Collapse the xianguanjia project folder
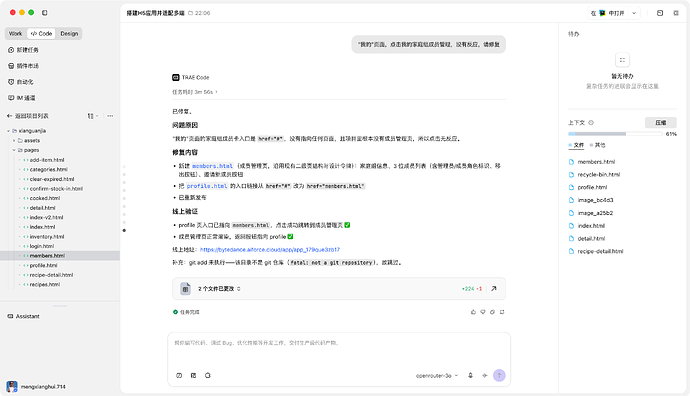This screenshot has width=690, height=396. (8, 131)
